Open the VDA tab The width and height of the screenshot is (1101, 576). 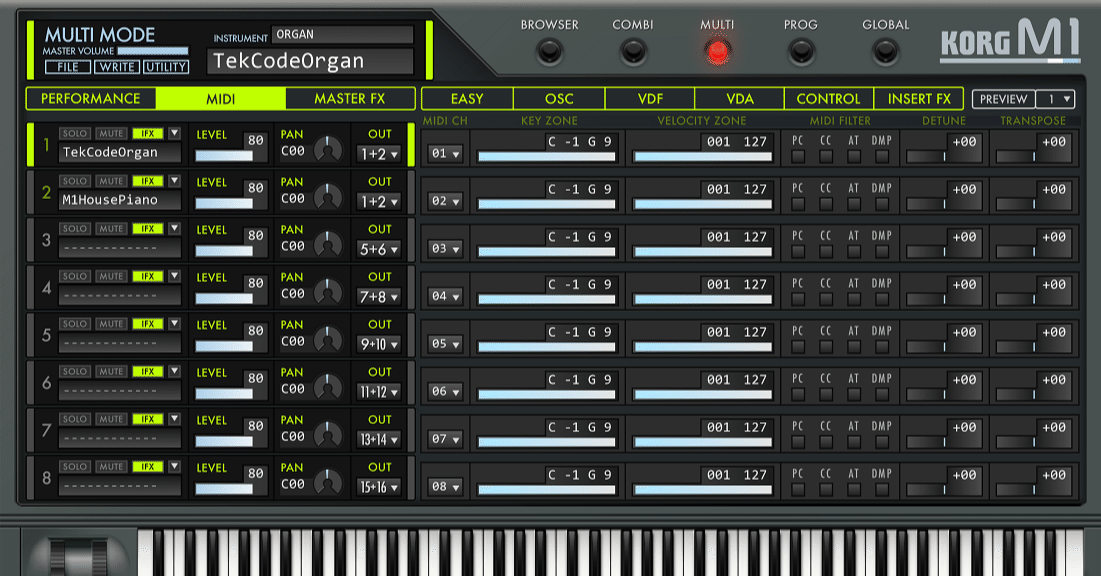tap(739, 99)
